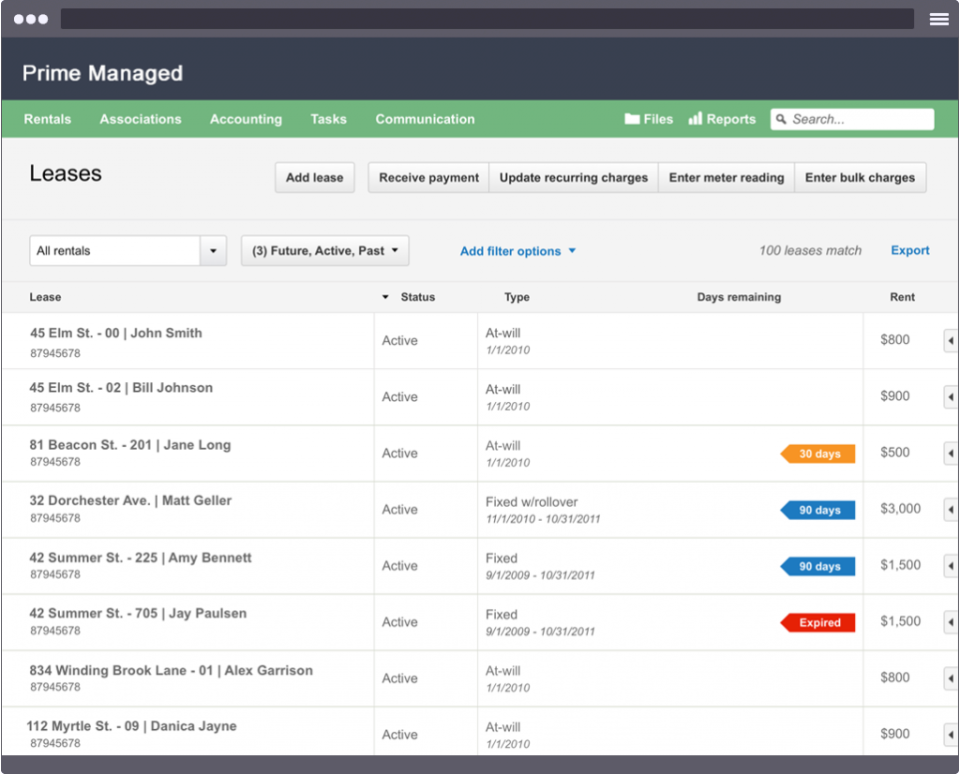Open the Rentals menu

48,119
